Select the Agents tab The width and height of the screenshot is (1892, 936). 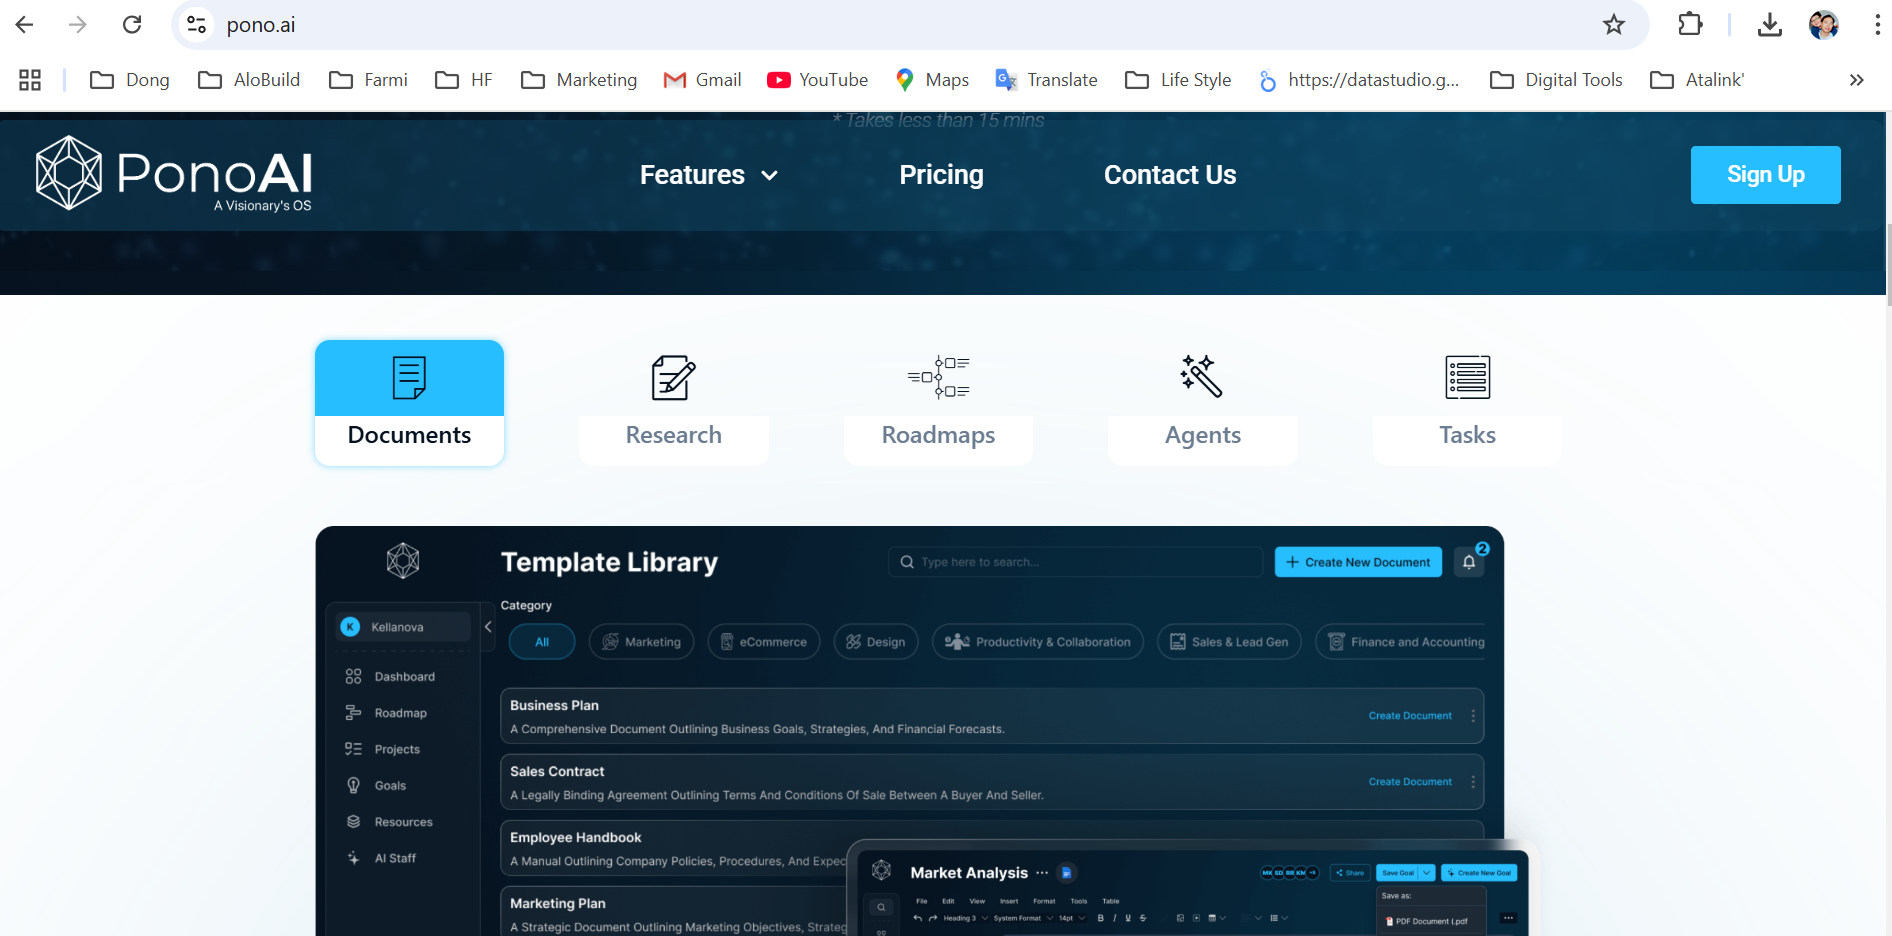pyautogui.click(x=1203, y=403)
